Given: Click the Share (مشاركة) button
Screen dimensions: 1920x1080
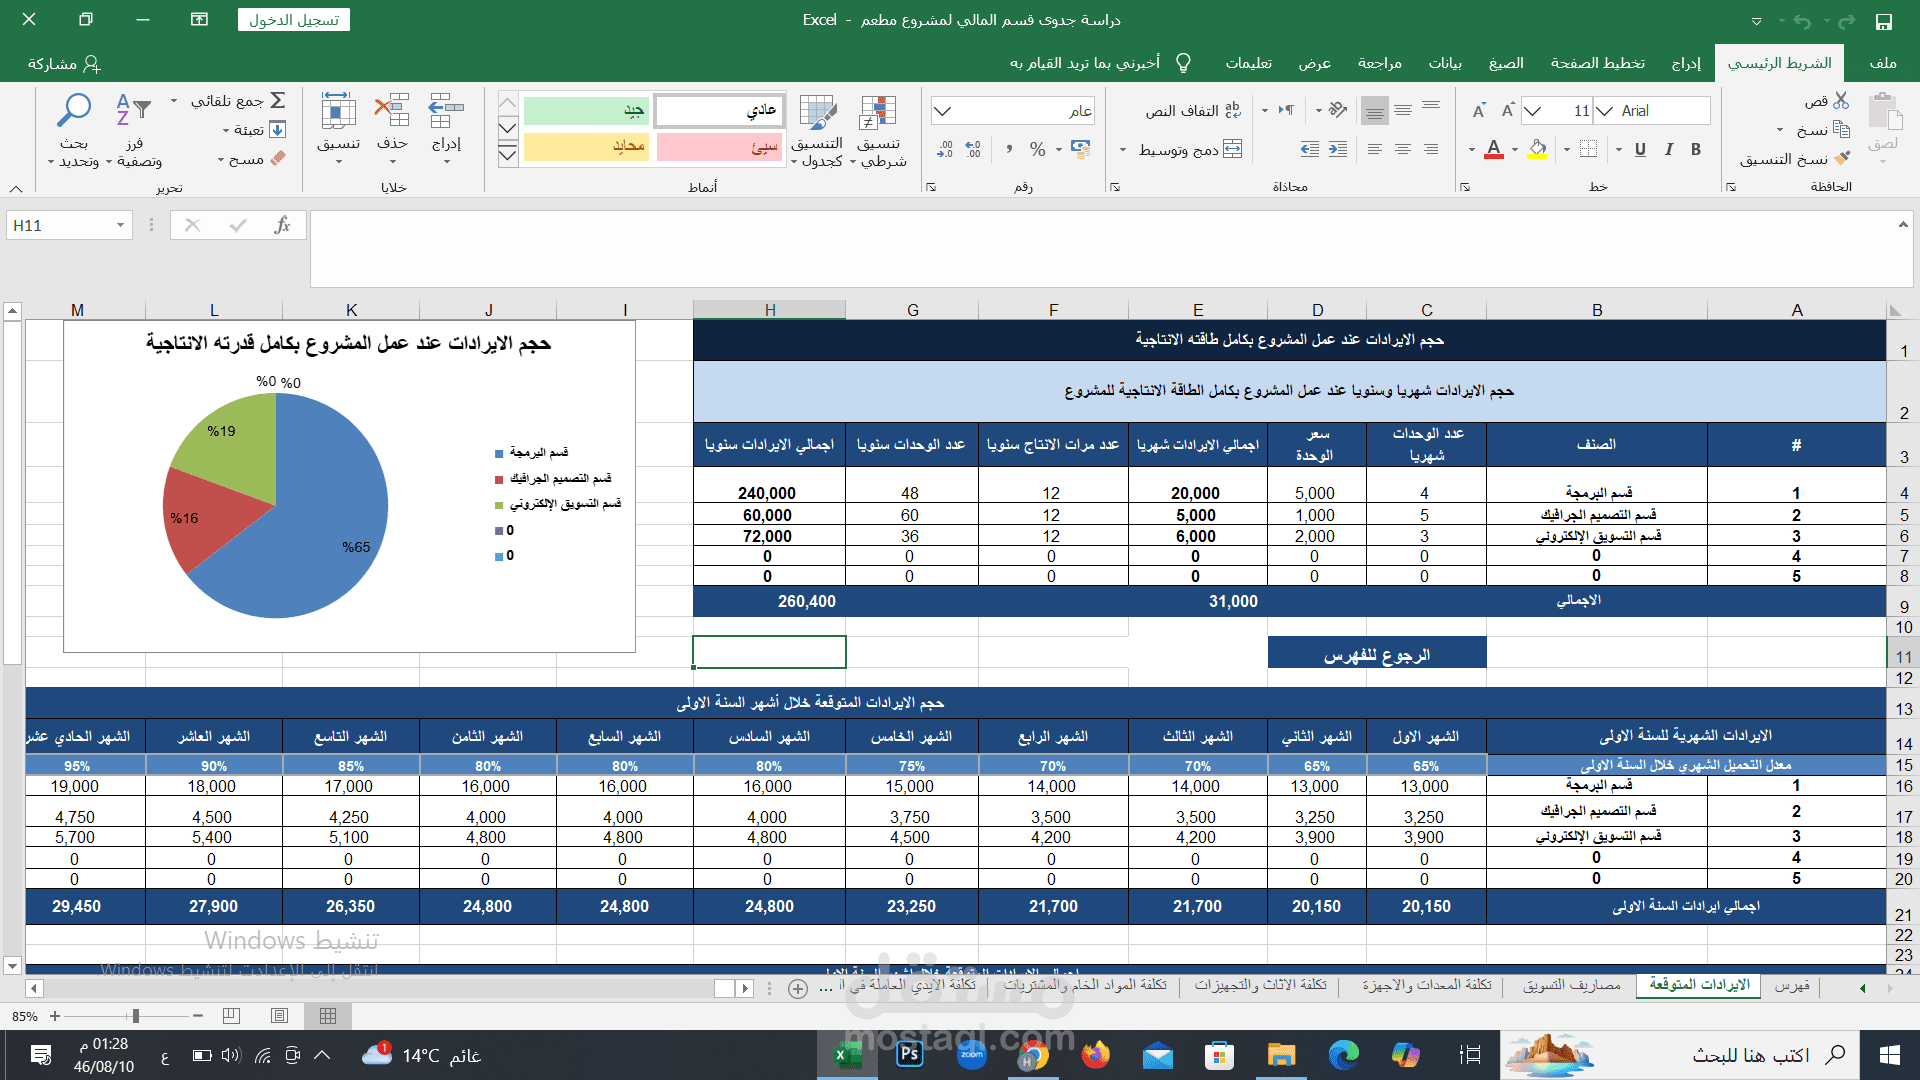Looking at the screenshot, I should coord(65,63).
